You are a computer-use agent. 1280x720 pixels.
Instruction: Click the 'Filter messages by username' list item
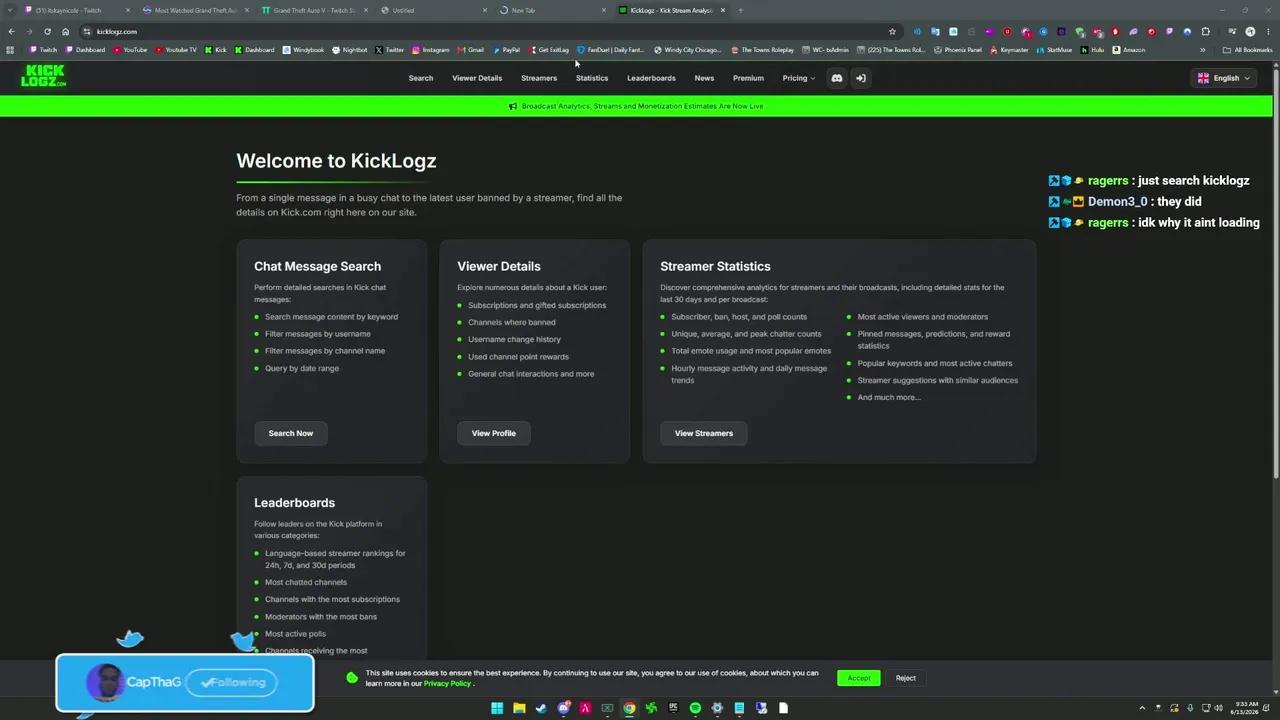318,334
